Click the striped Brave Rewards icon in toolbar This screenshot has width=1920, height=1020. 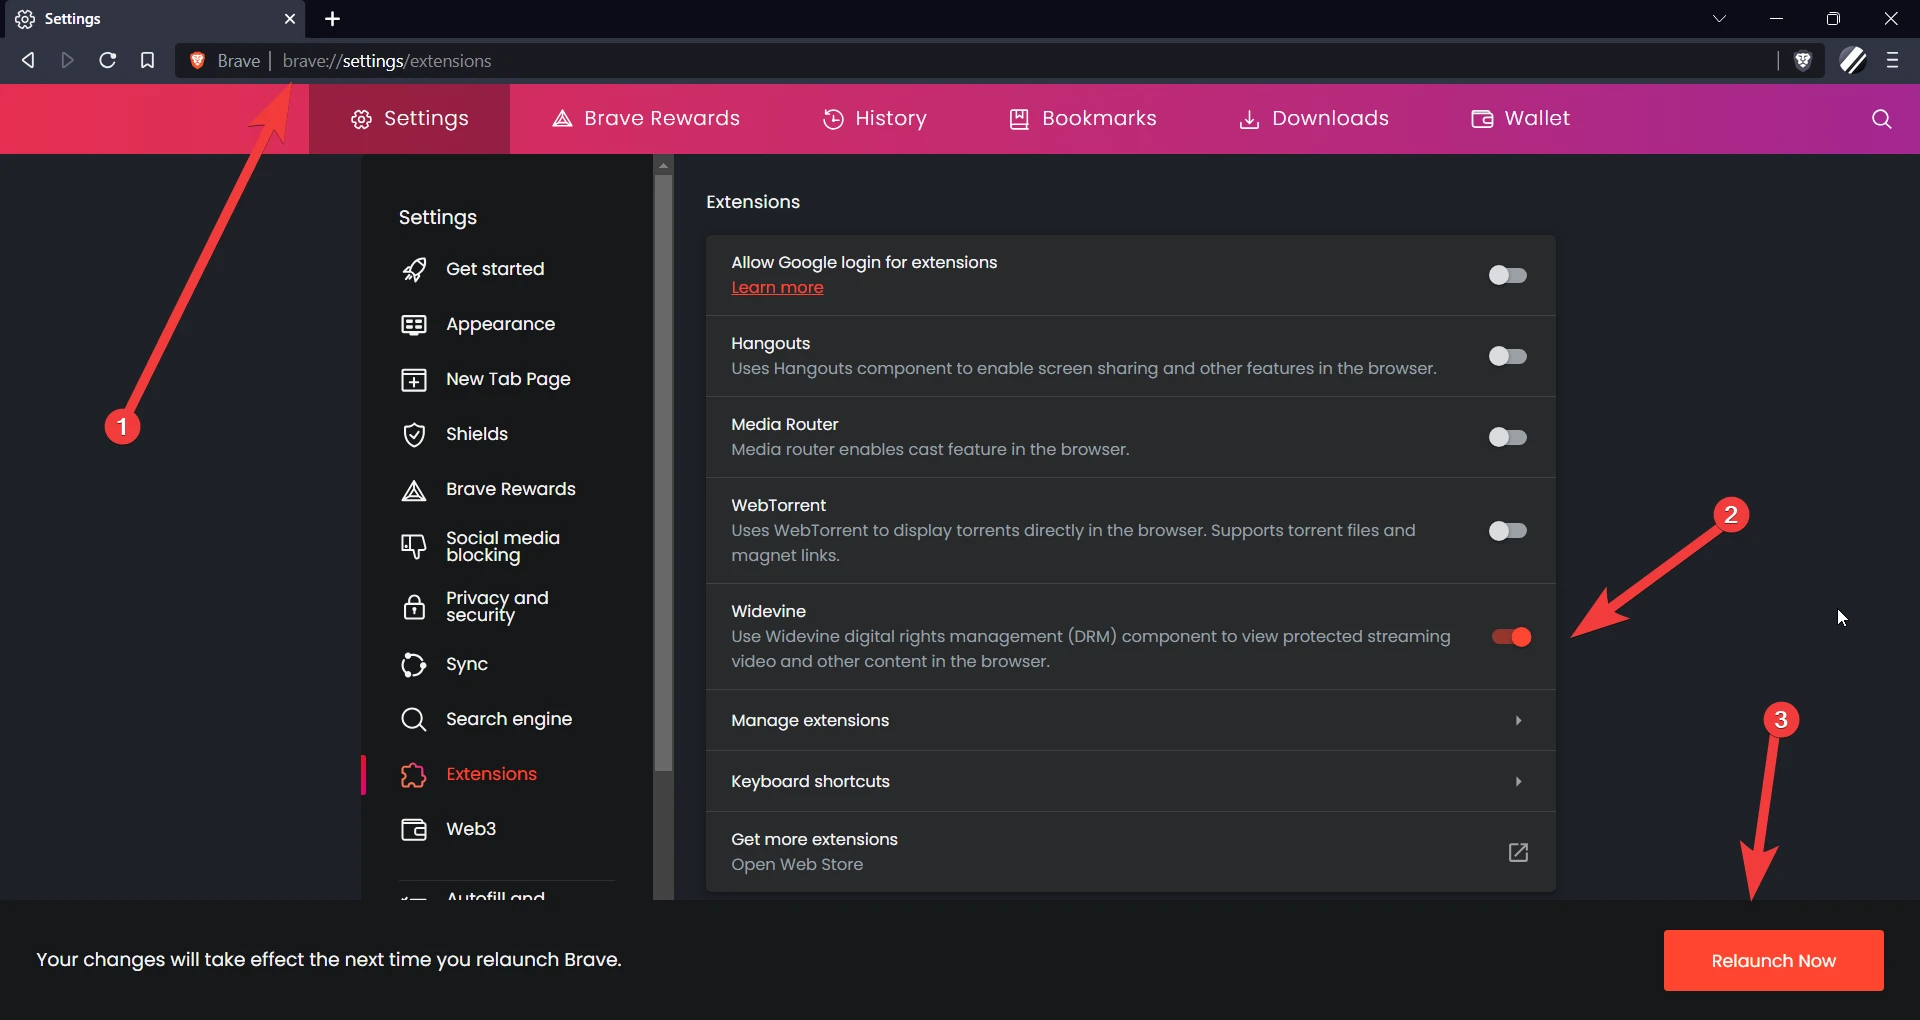pyautogui.click(x=1853, y=60)
